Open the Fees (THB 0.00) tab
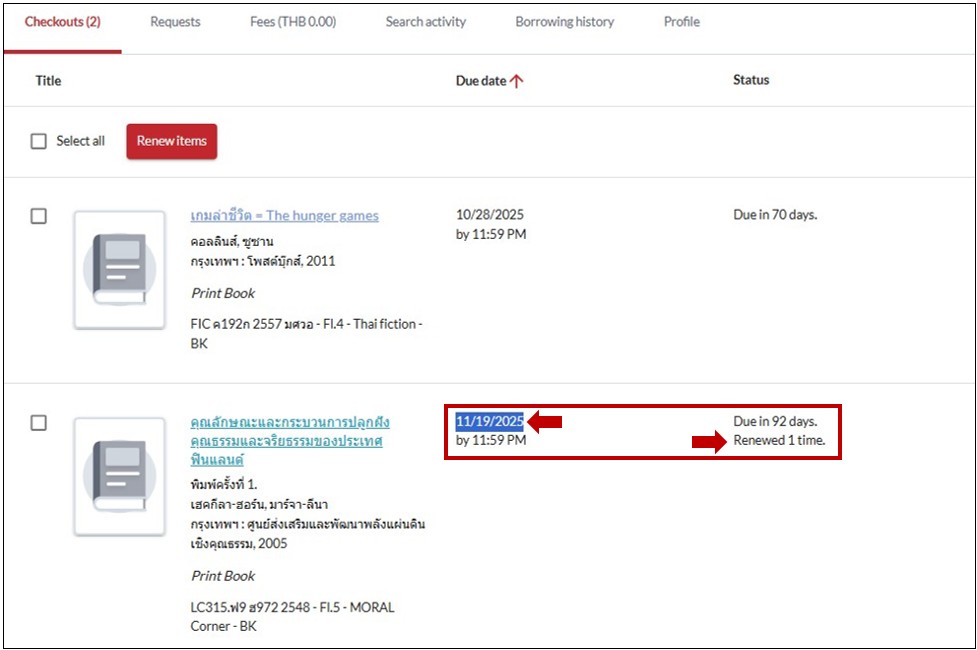Screen dimensions: 977x650 click(293, 22)
